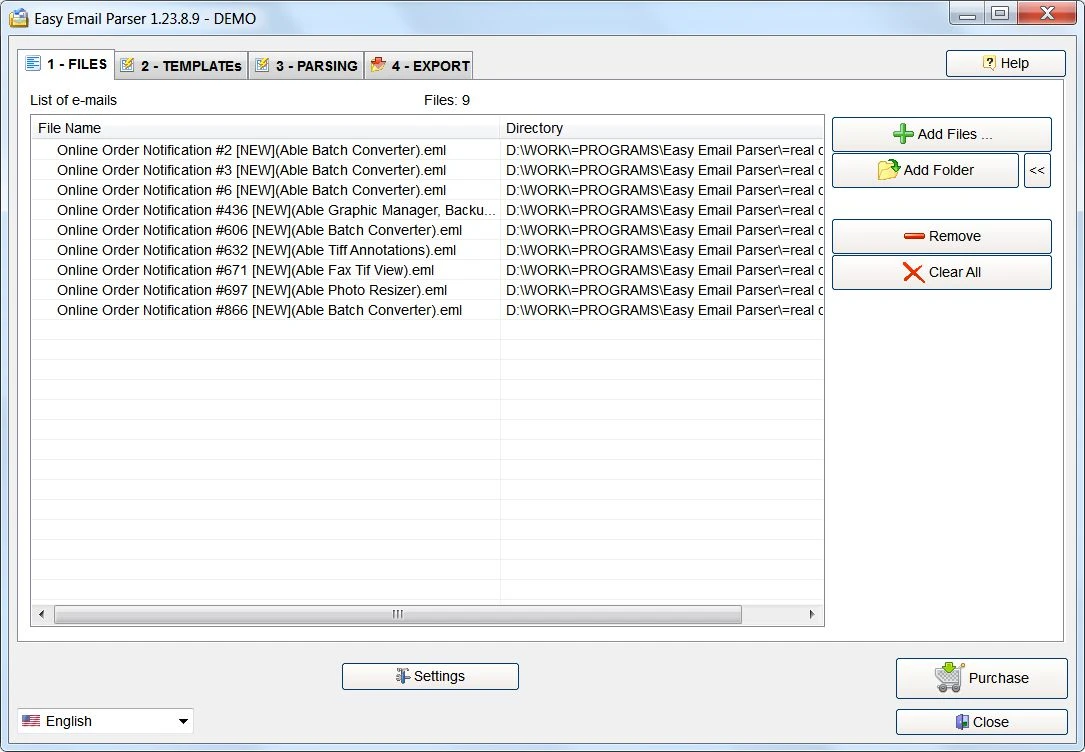Select Online Order Notification #697 Photo Resizer file
1085x752 pixels.
[x=251, y=290]
